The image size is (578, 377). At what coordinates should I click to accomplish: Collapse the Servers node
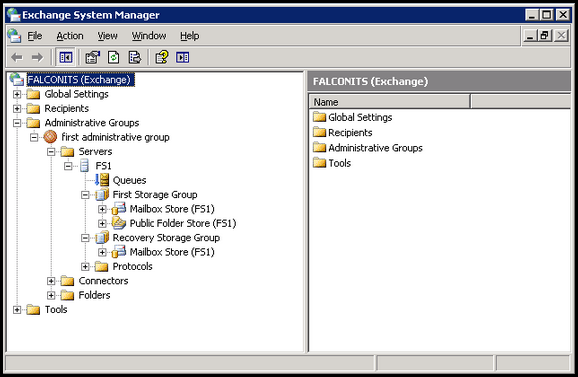(51, 152)
